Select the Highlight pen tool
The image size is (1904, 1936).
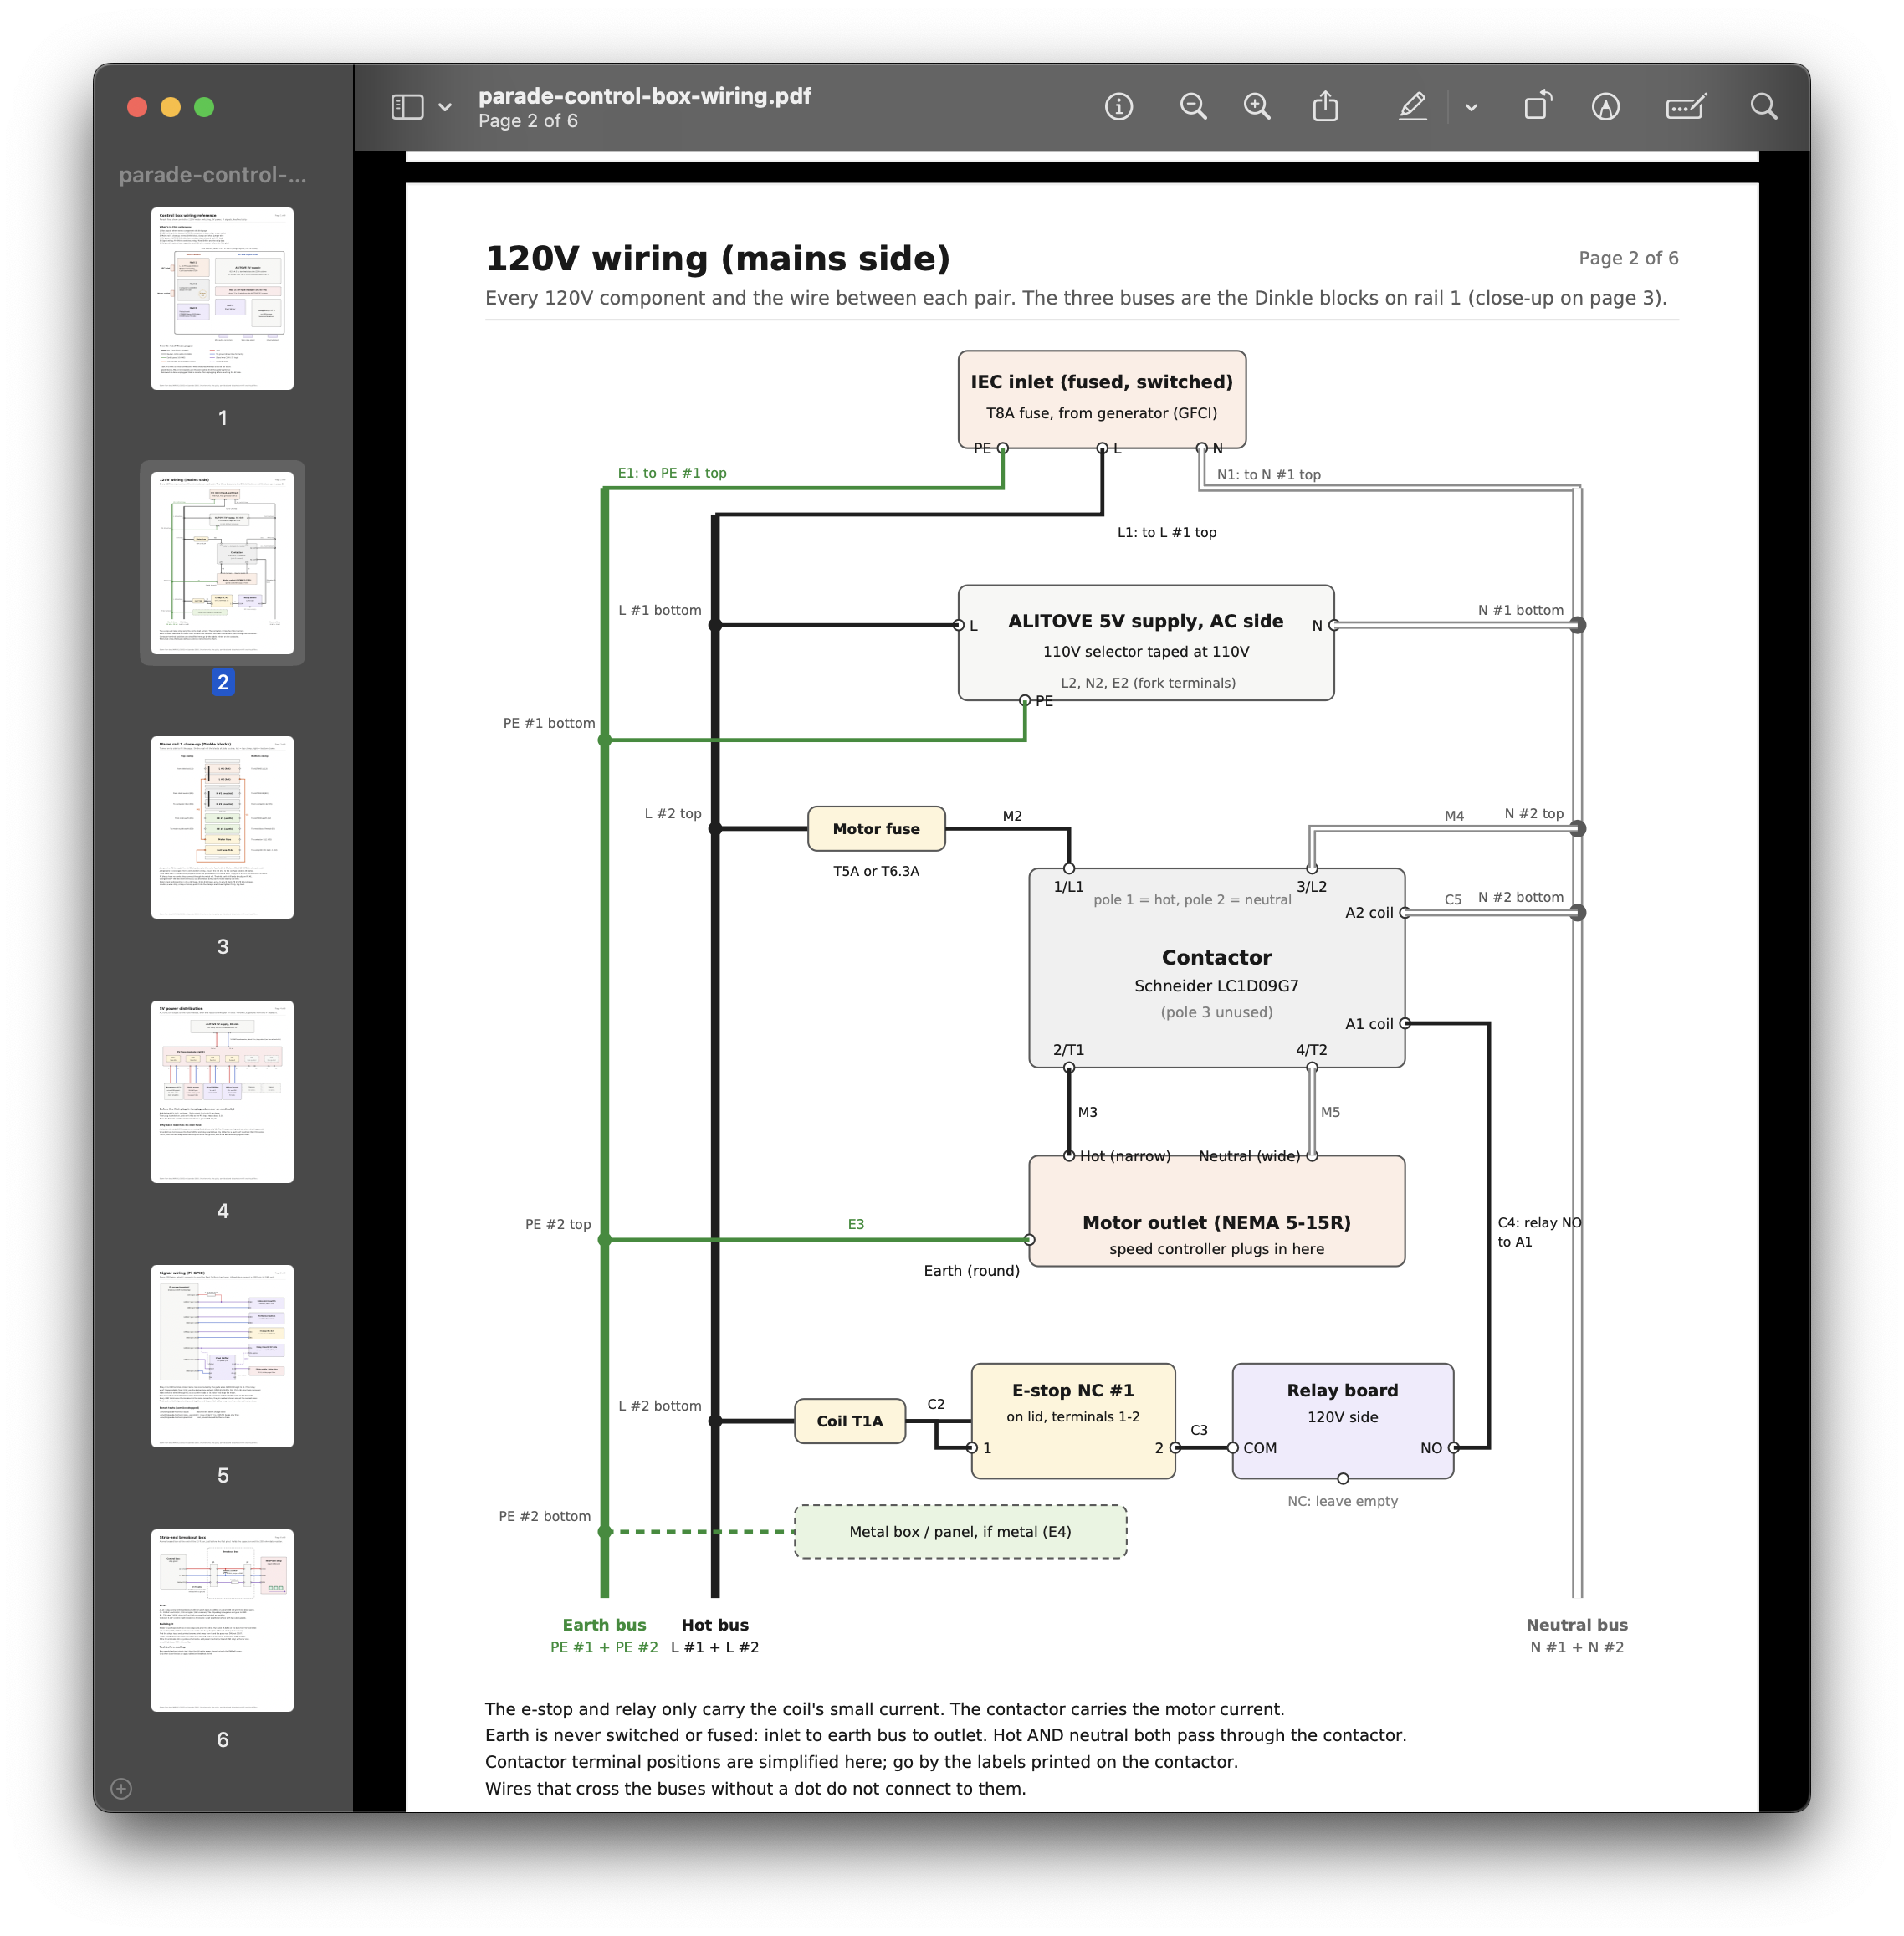click(x=1412, y=107)
